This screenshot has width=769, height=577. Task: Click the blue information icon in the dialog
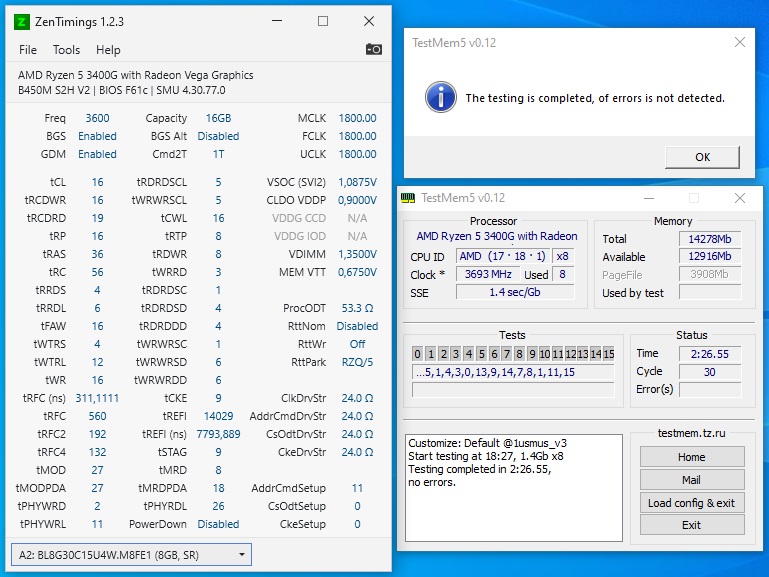point(440,97)
